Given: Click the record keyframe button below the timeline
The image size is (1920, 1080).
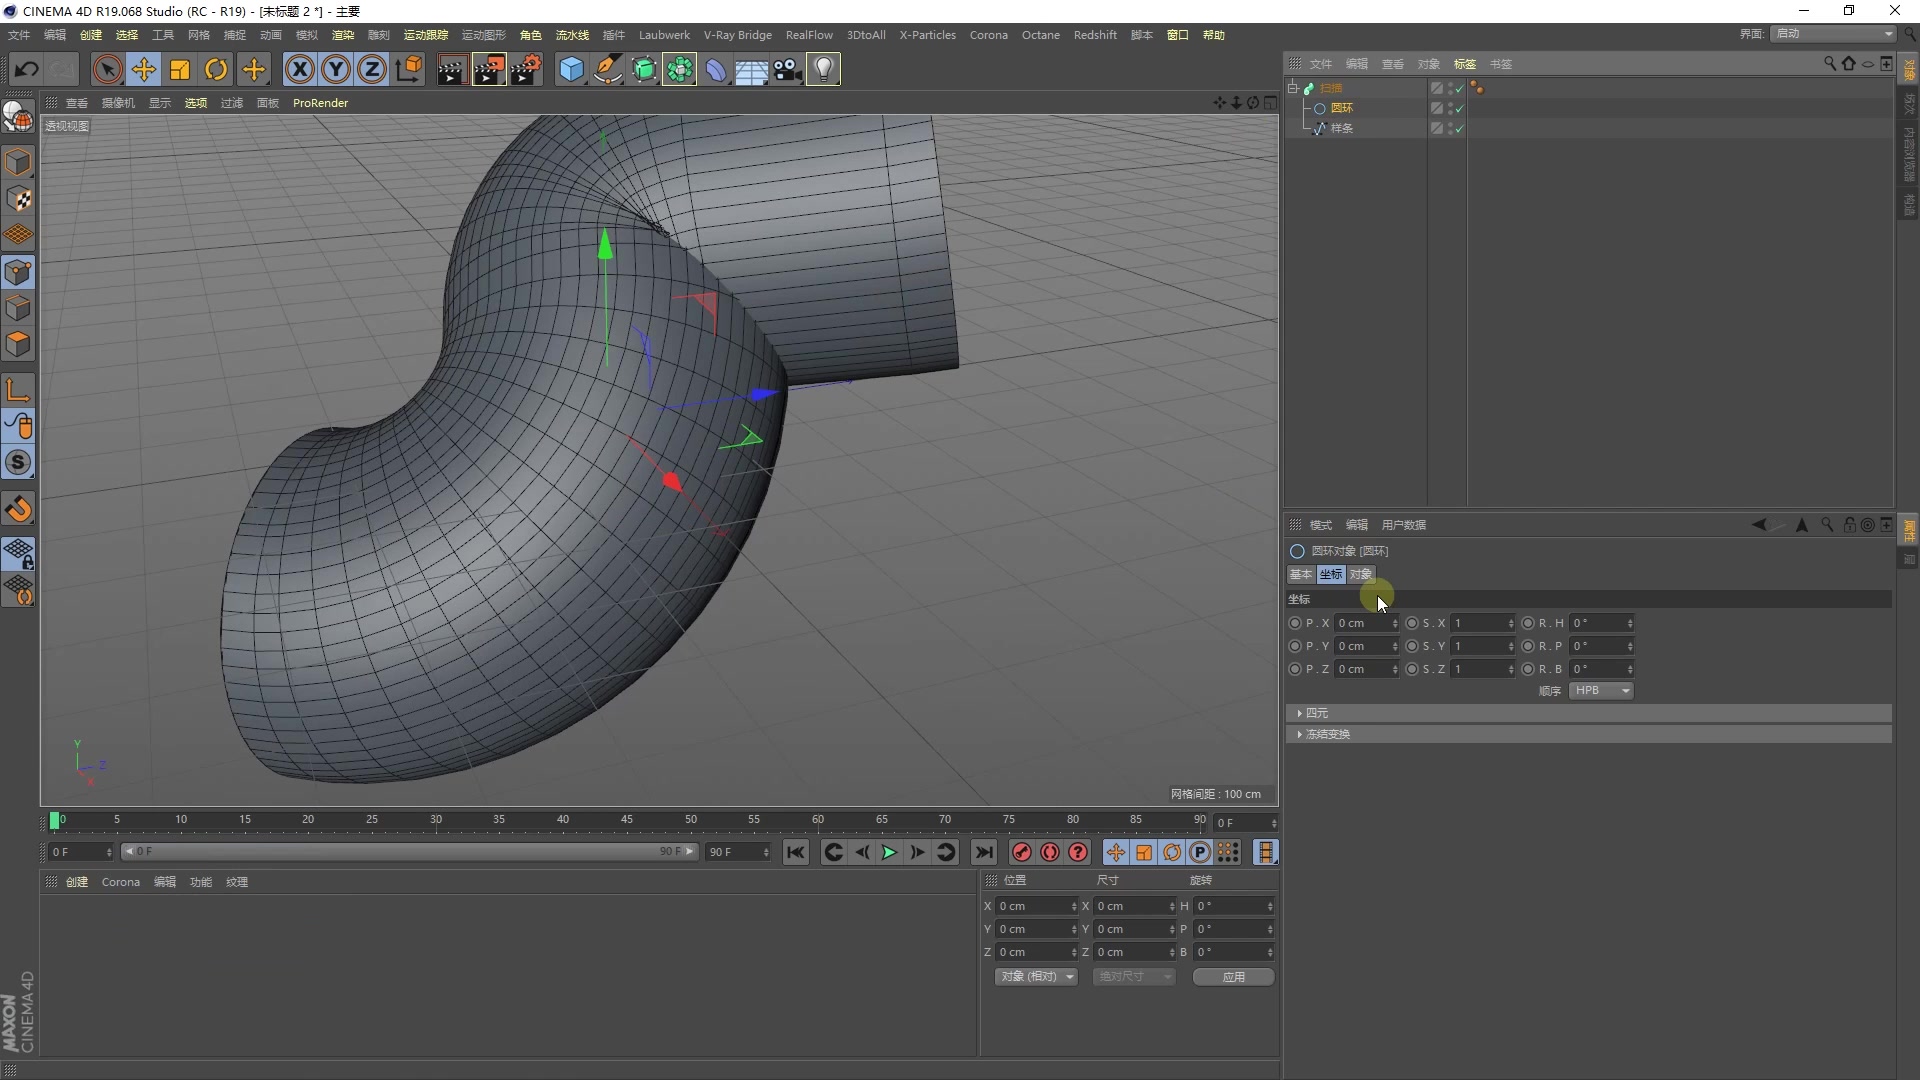Looking at the screenshot, I should tap(1022, 852).
